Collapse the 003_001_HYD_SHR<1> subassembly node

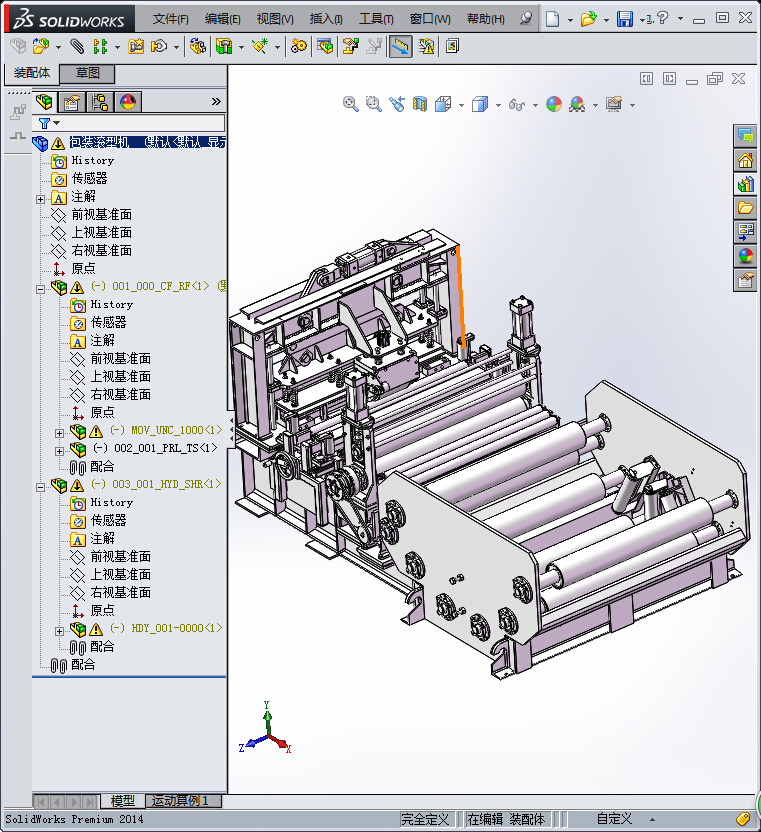[40, 487]
